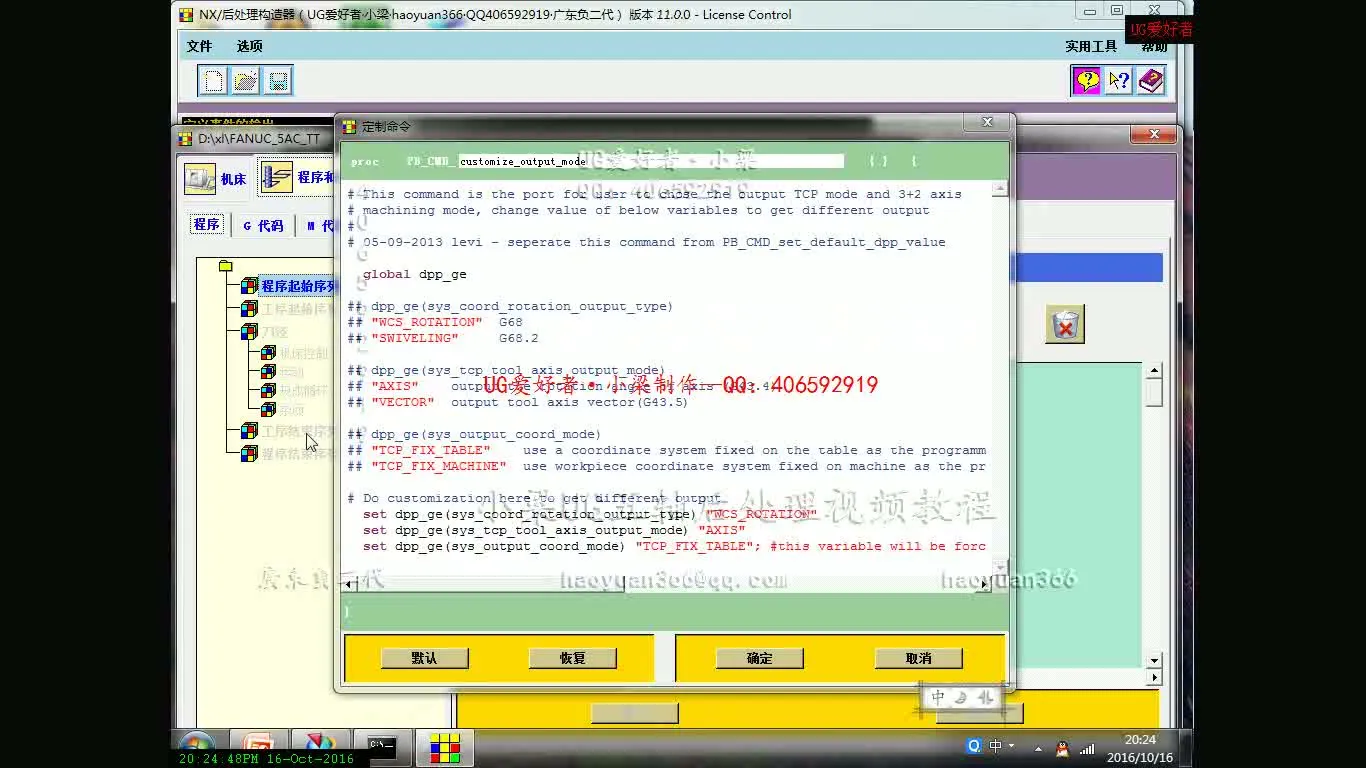The width and height of the screenshot is (1366, 768).
Task: Open the user manual book icon
Action: [1151, 81]
